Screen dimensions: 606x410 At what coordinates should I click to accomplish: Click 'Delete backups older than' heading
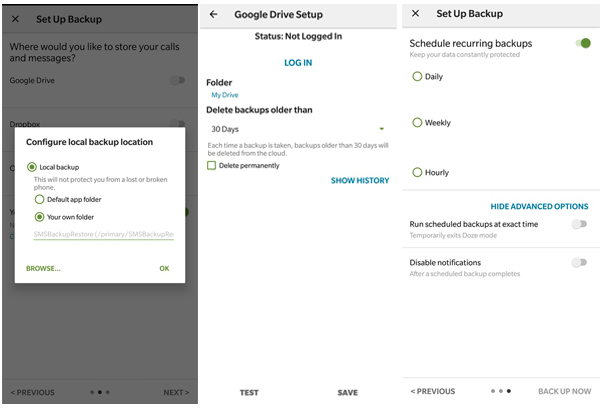pos(259,110)
